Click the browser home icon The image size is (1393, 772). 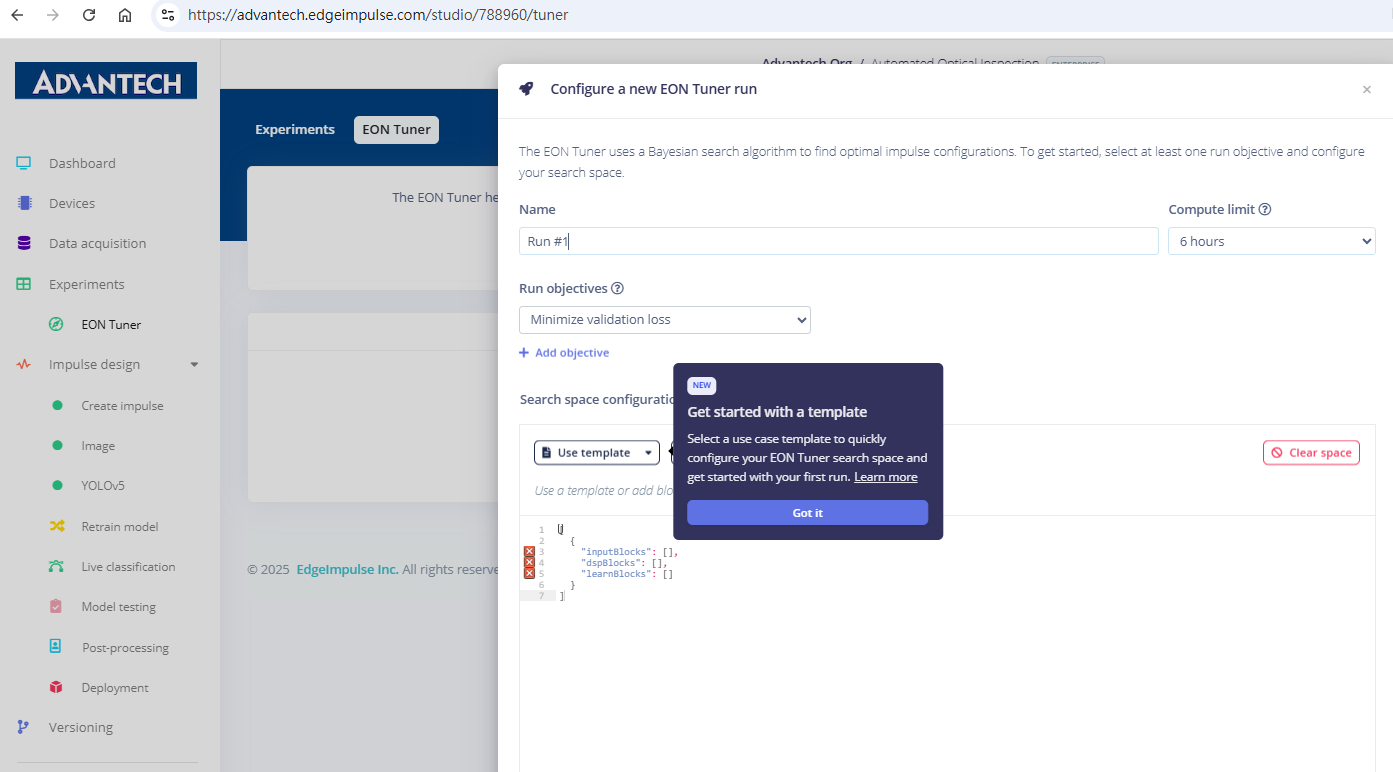coord(125,15)
